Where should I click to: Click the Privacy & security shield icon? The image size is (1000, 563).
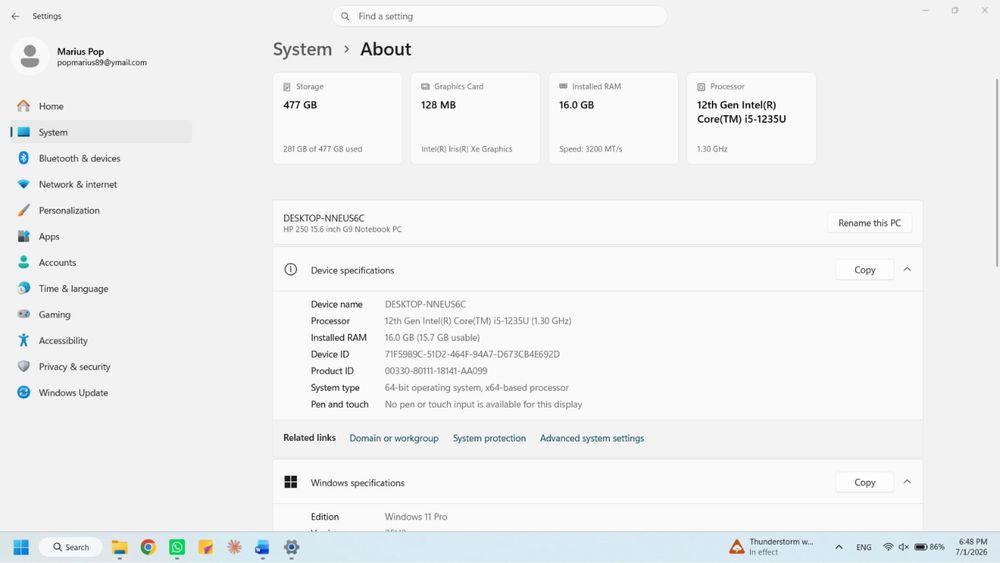tap(24, 367)
